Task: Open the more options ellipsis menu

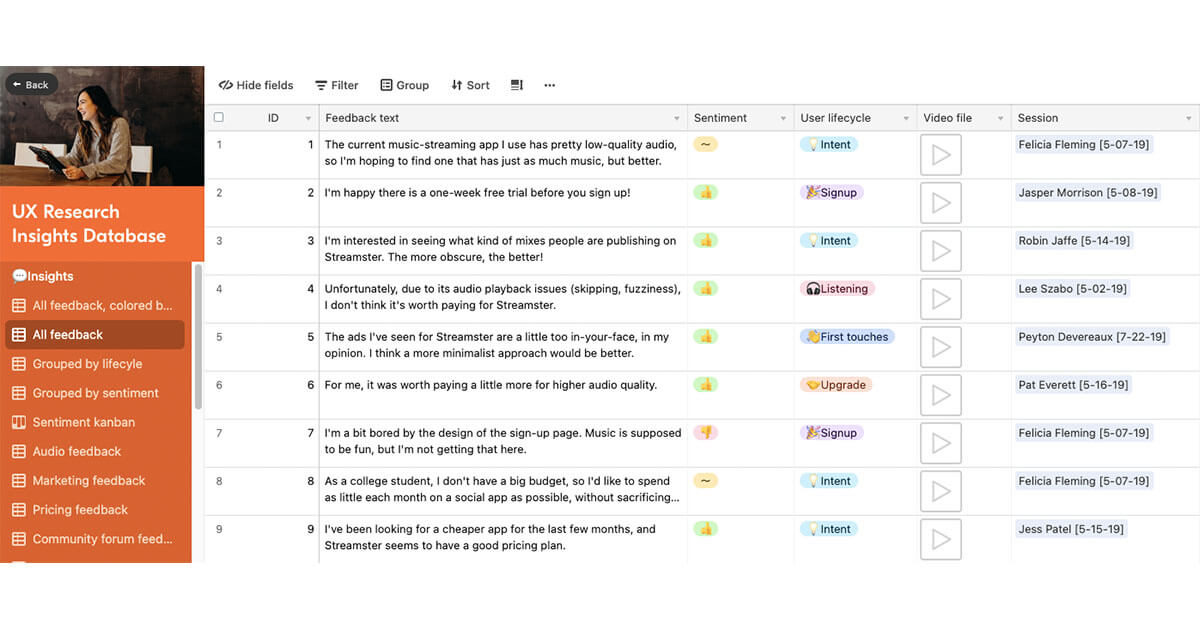Action: [549, 85]
